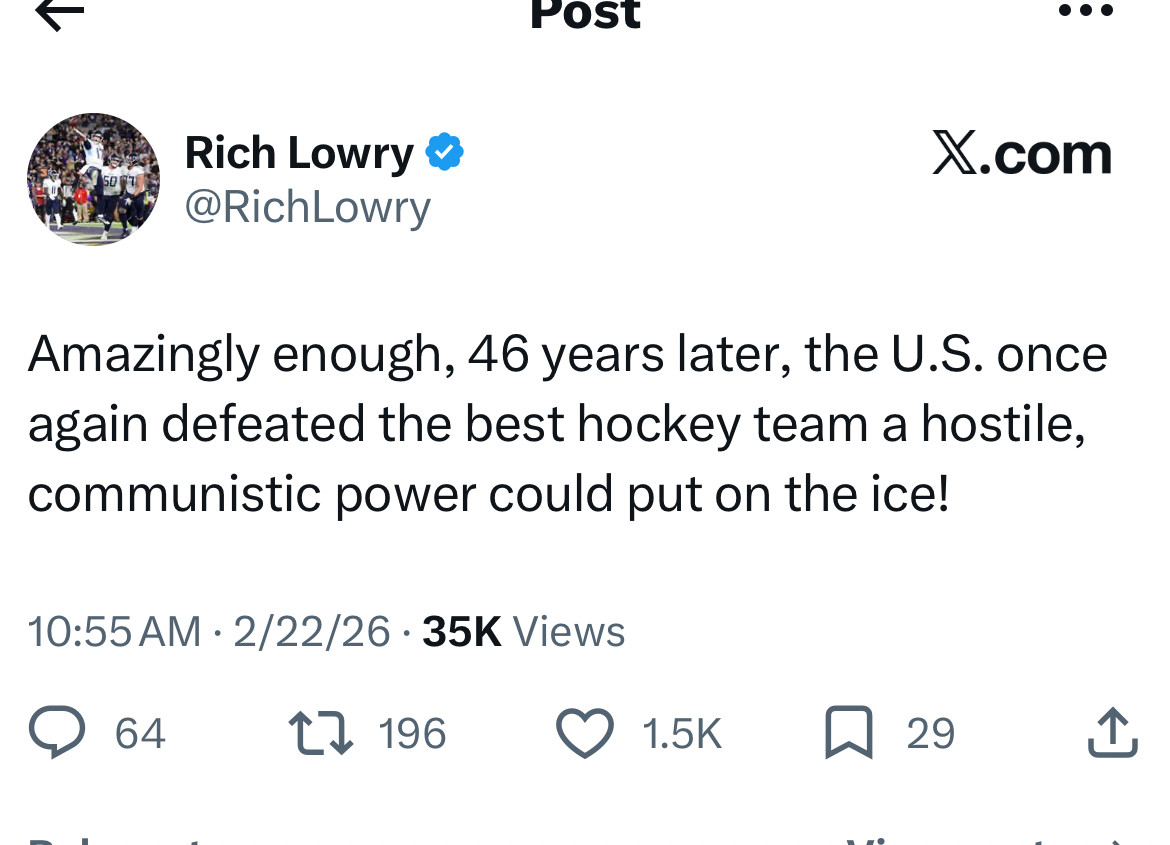This screenshot has width=1170, height=845.
Task: Click the 29 bookmarks count
Action: [x=930, y=734]
